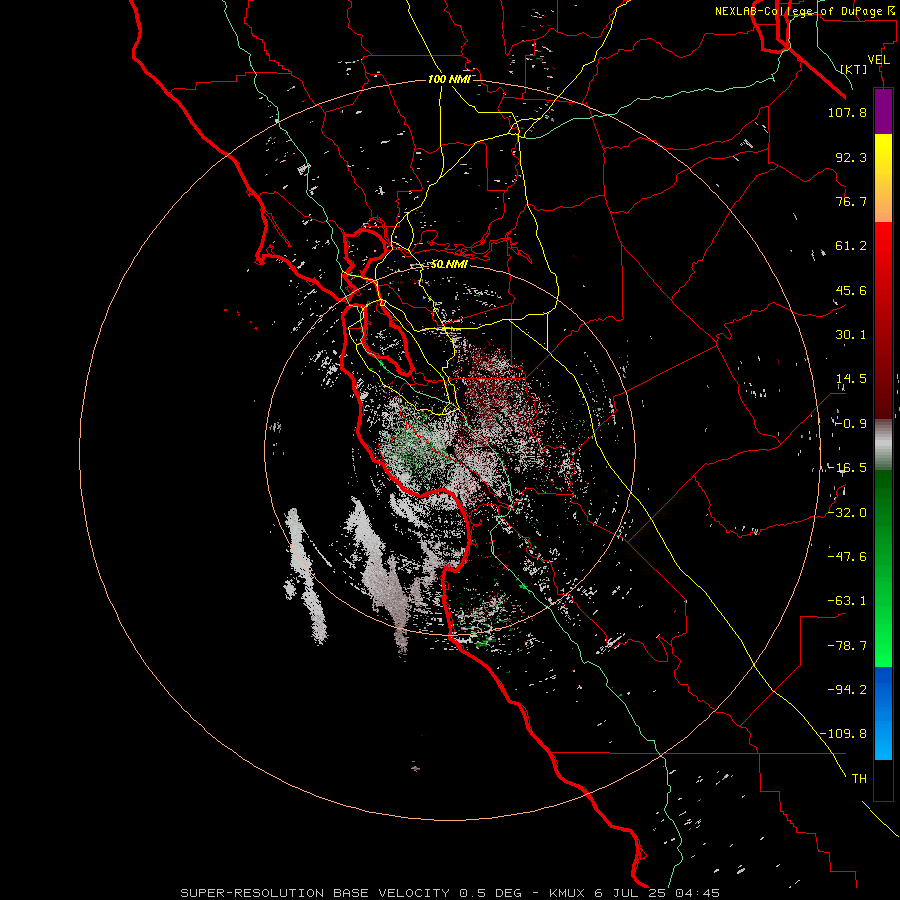Click the 30.1 velocity scale value
Screen dimensions: 900x900
click(x=851, y=335)
